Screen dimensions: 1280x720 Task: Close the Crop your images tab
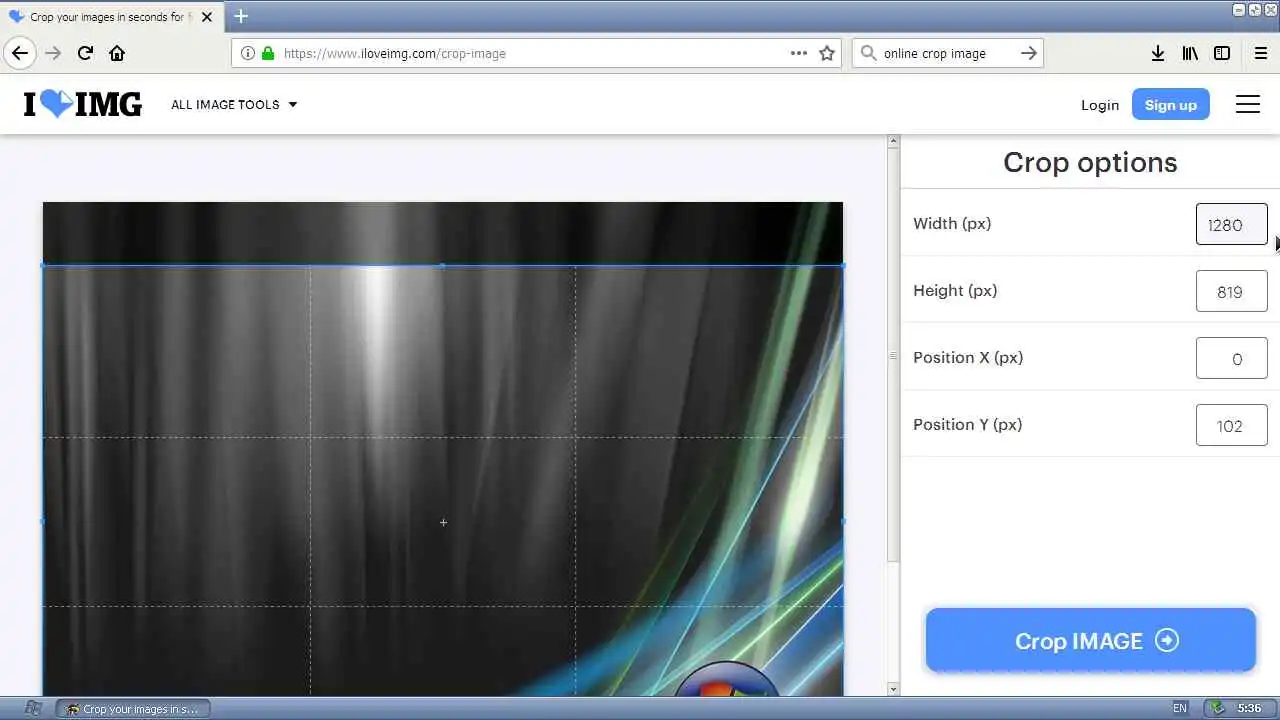[x=206, y=17]
